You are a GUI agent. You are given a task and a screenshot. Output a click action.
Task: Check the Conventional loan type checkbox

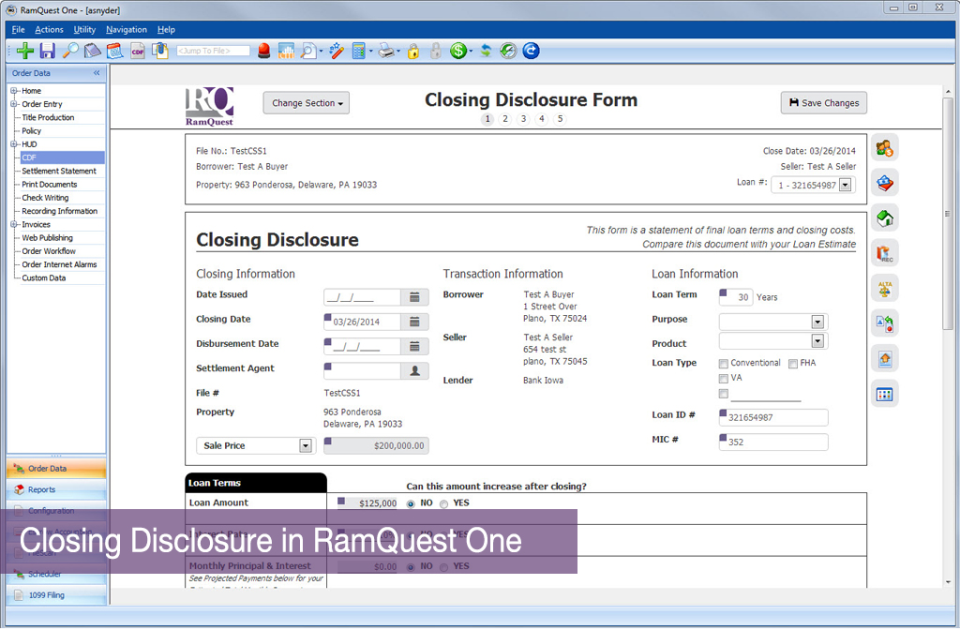point(723,363)
